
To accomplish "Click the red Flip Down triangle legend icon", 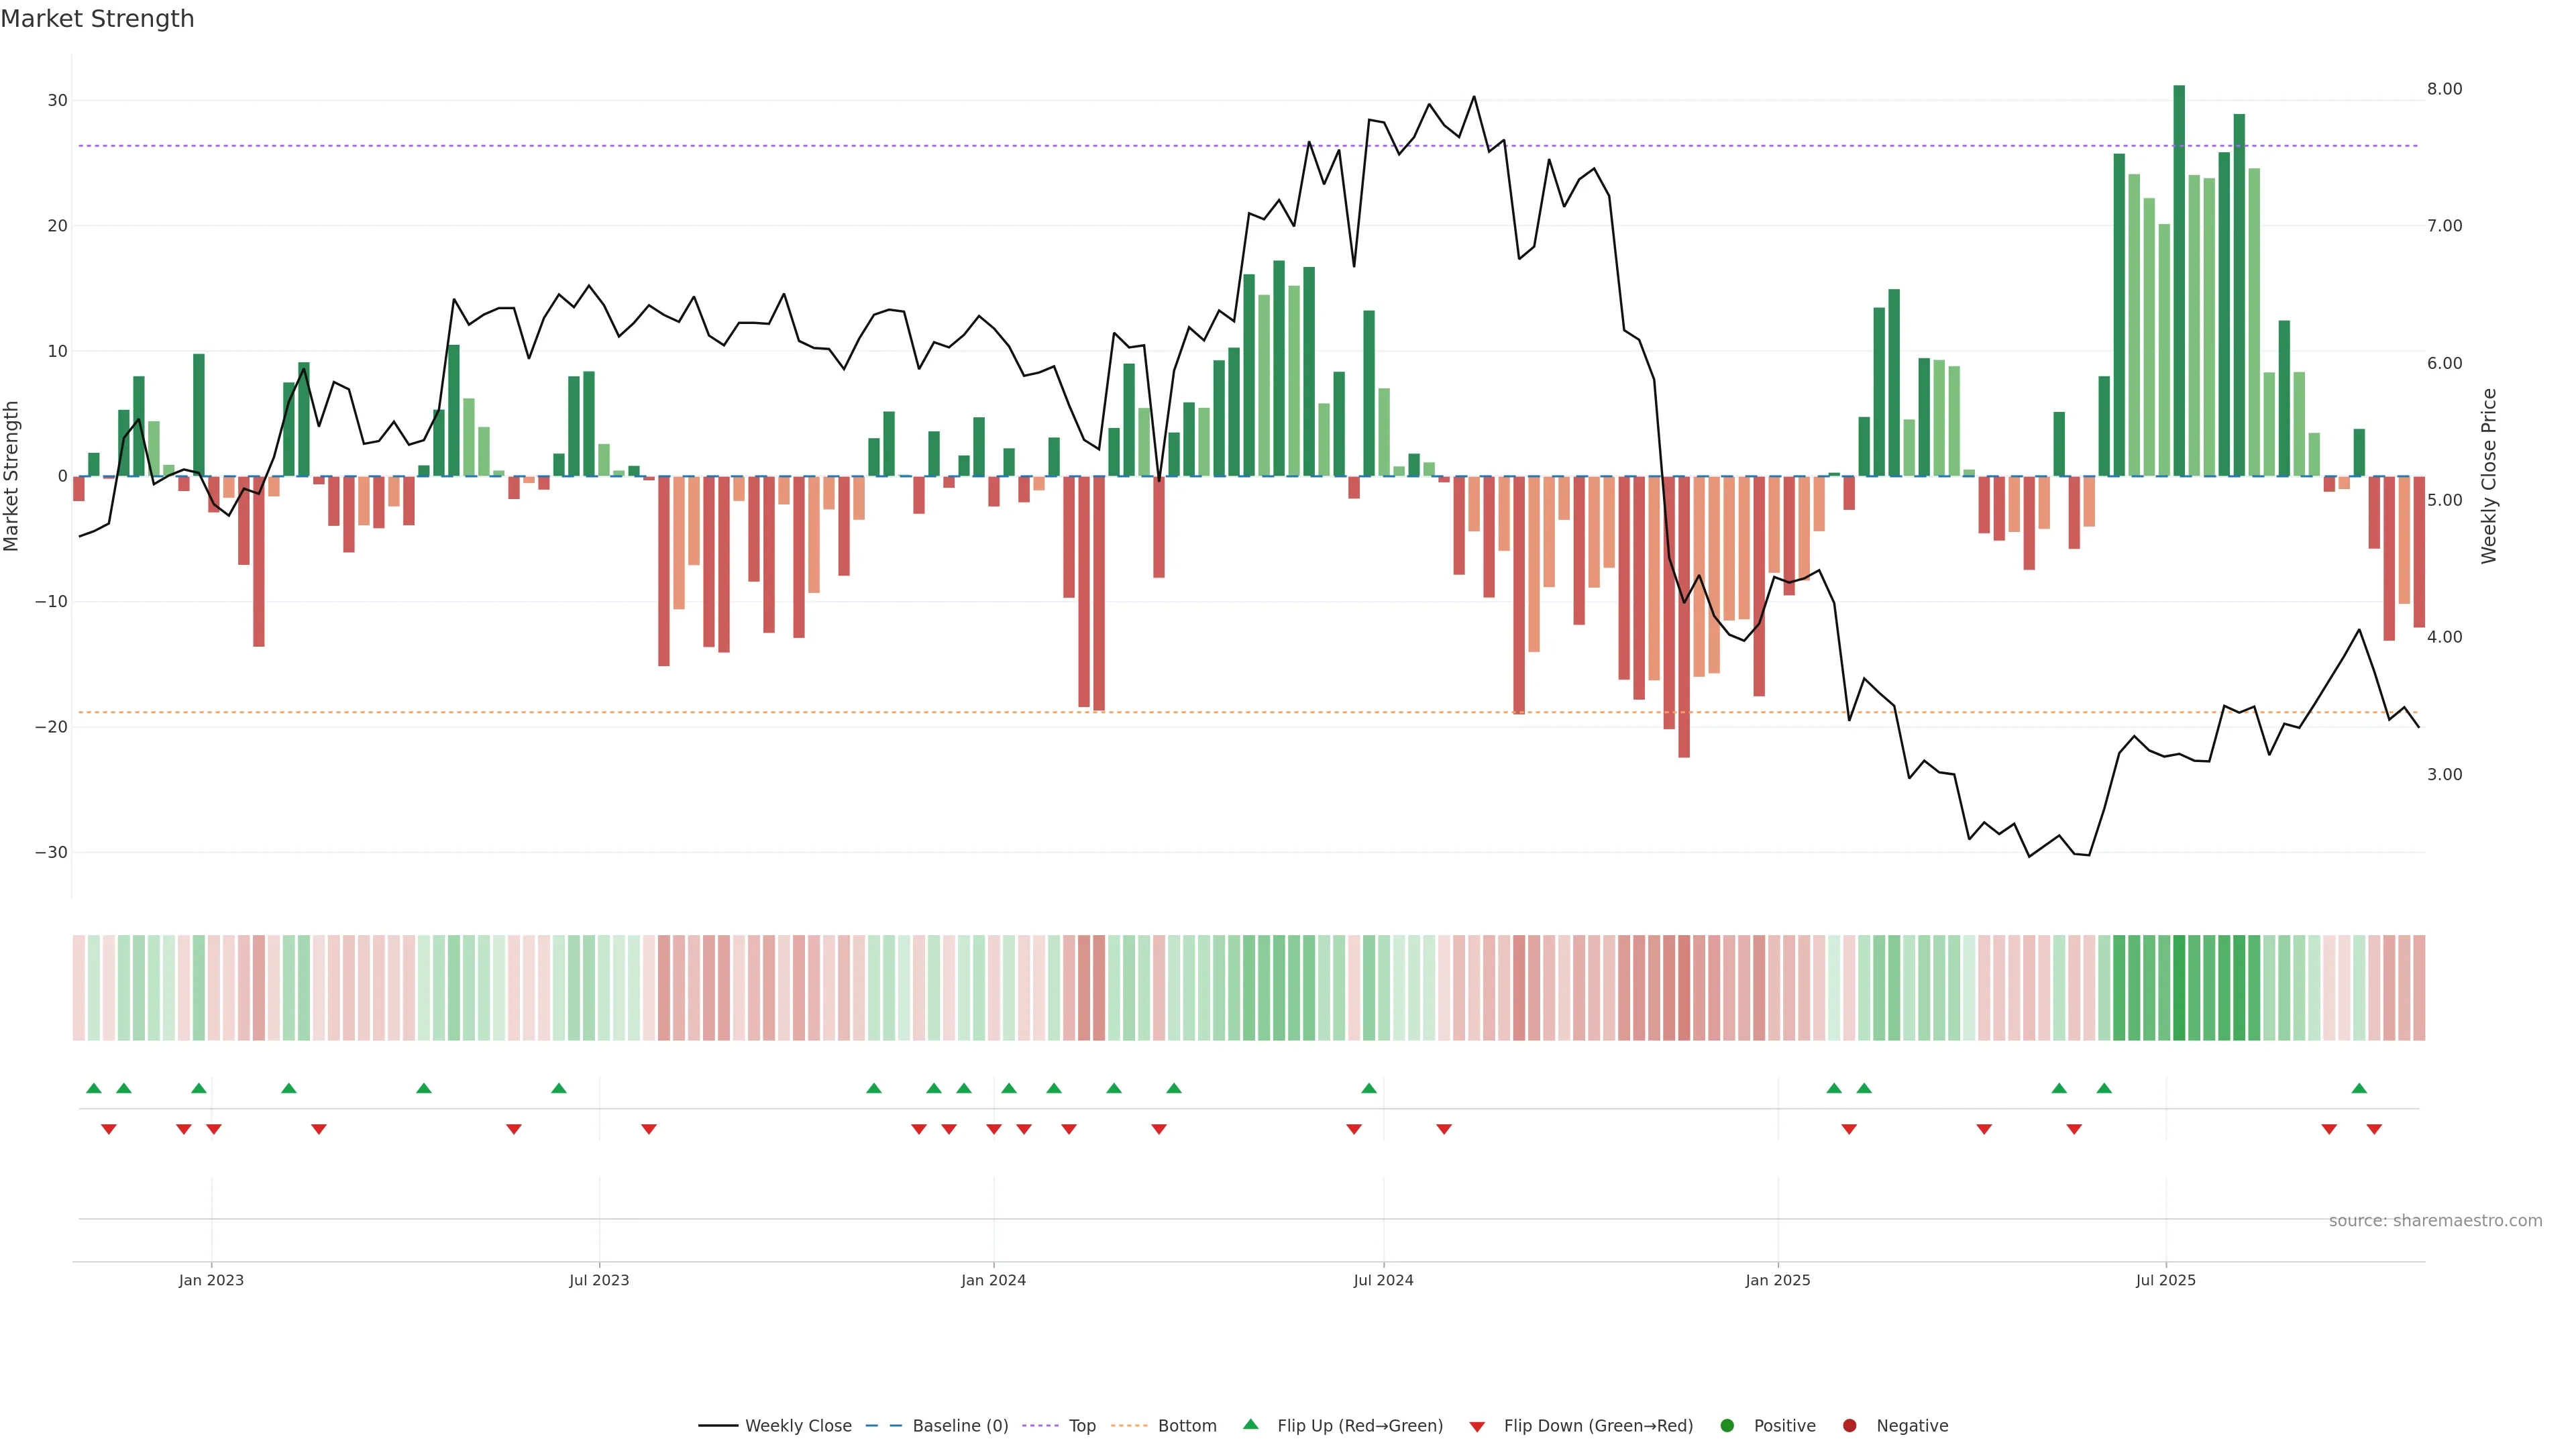I will click(1477, 1427).
